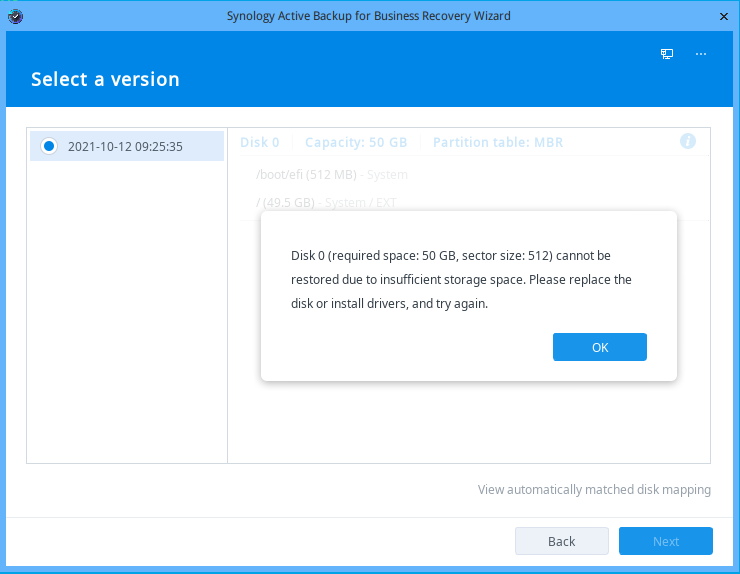This screenshot has height=574, width=740.
Task: Click Partition table: MBR text
Action: tap(498, 142)
